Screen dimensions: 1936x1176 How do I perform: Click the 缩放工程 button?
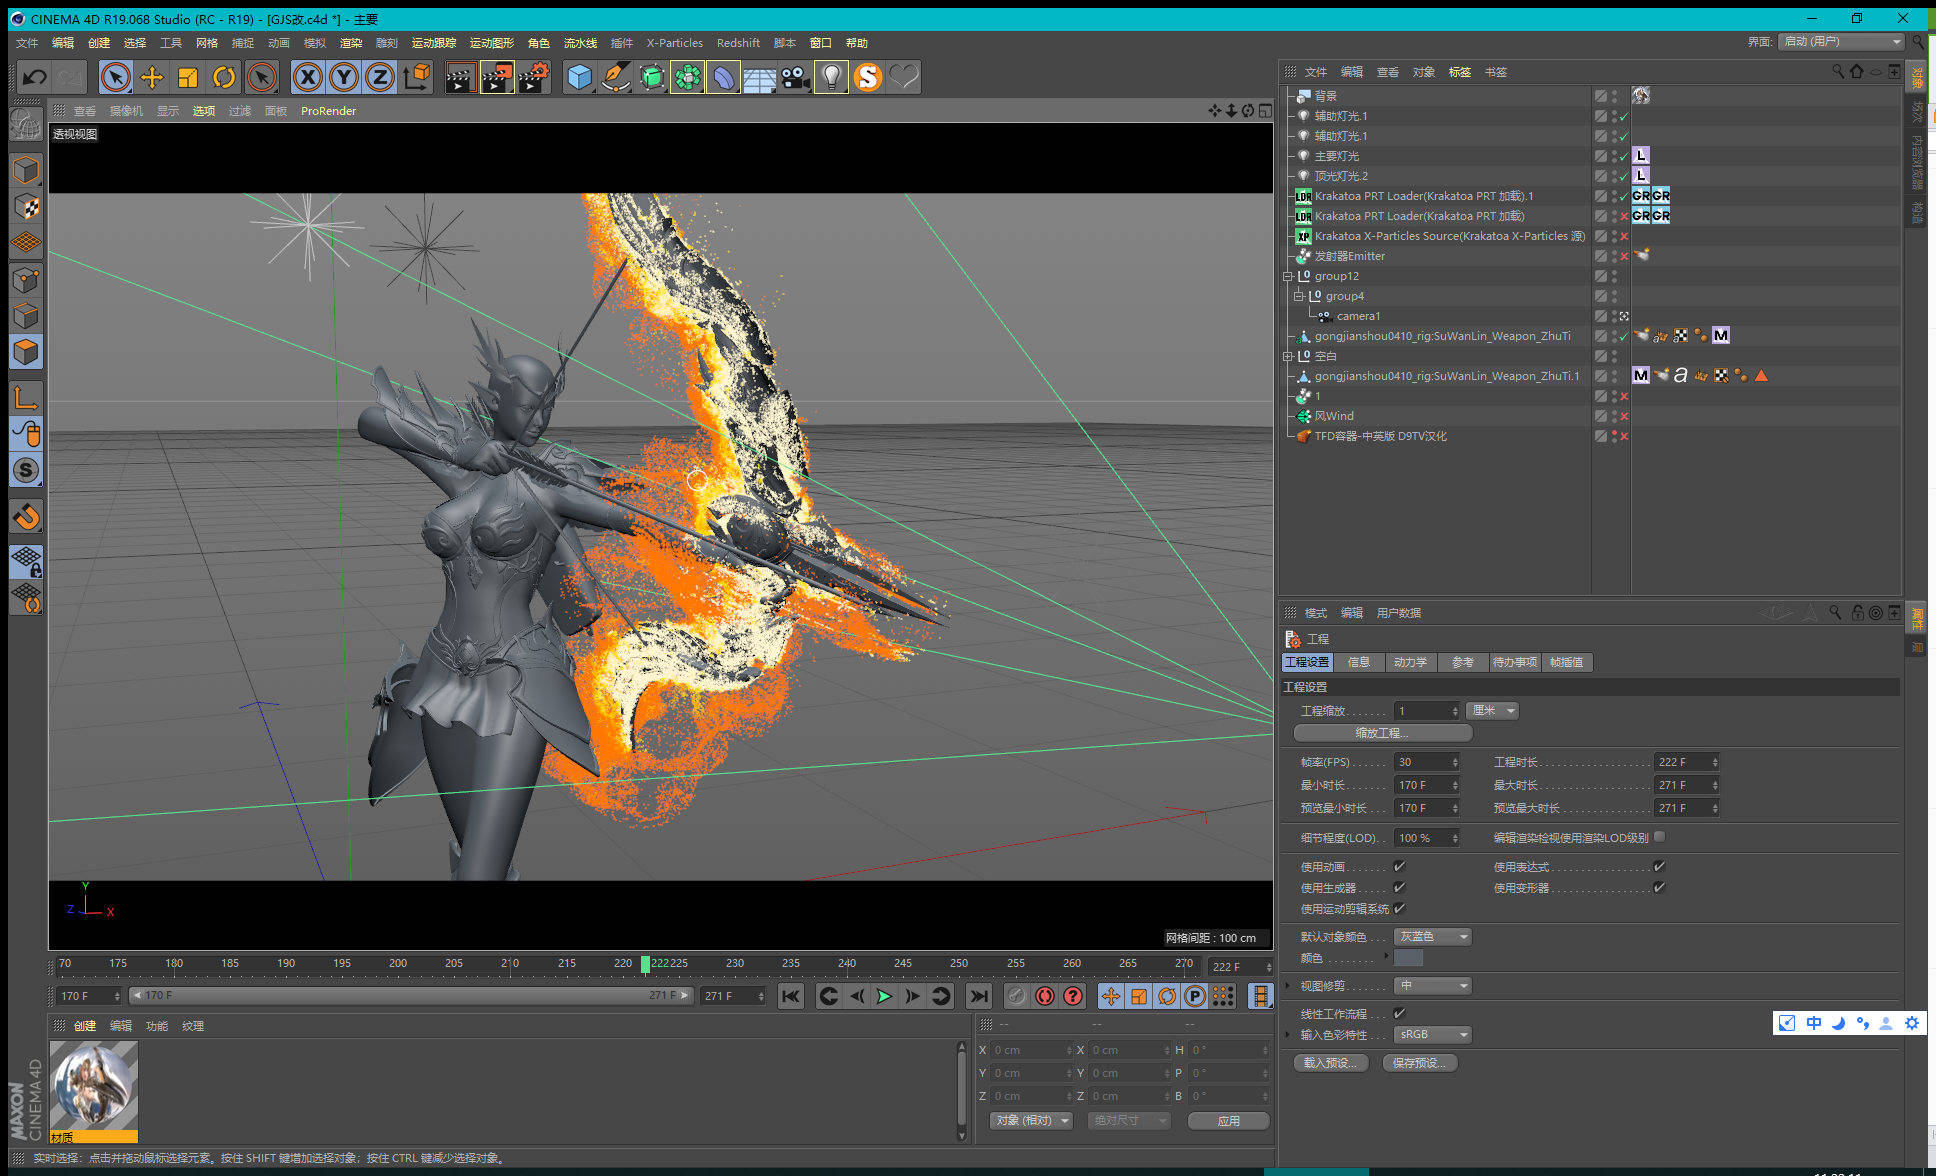1382,733
